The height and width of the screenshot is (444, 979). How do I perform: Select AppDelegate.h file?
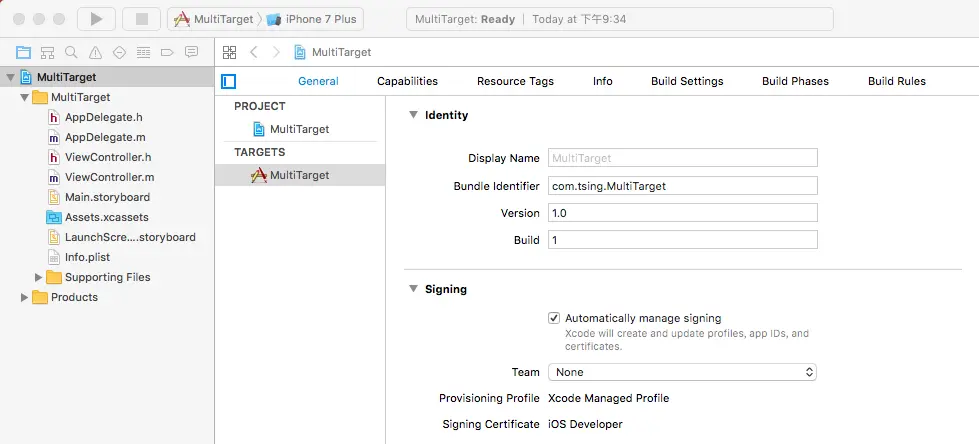[104, 117]
